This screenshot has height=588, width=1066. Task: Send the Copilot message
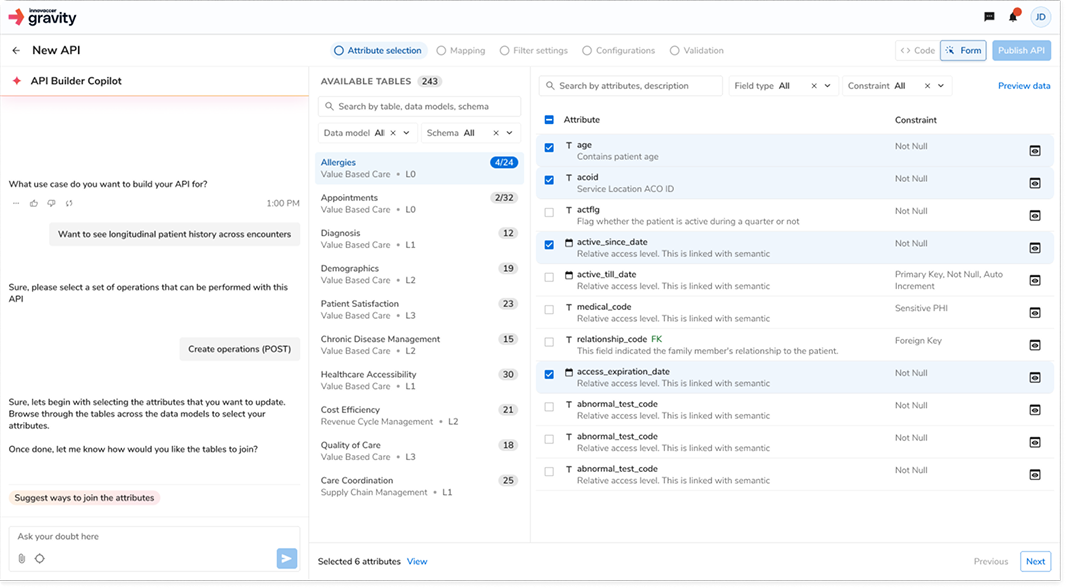(x=287, y=559)
